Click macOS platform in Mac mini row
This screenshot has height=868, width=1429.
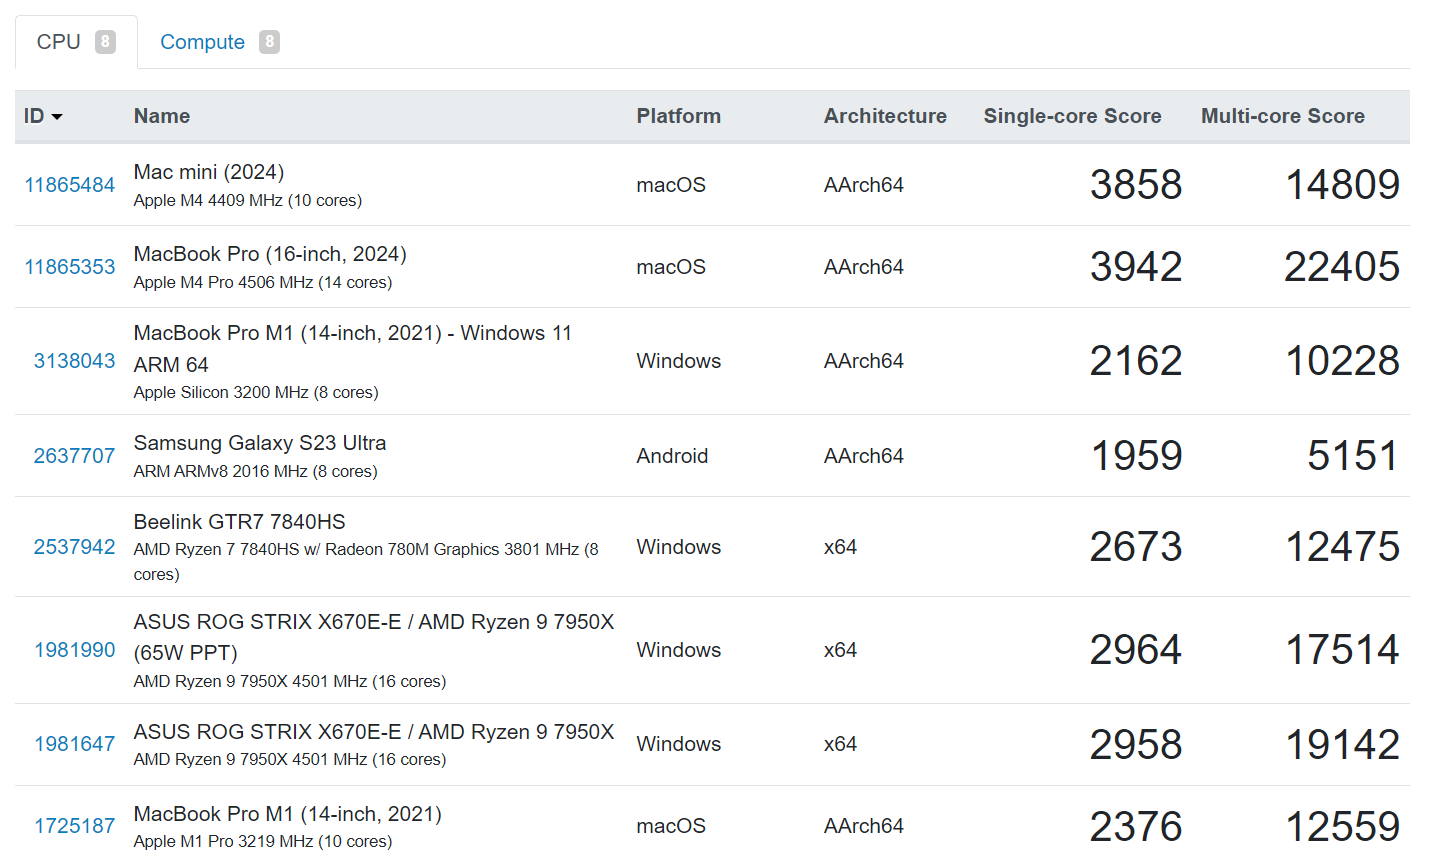coord(671,185)
